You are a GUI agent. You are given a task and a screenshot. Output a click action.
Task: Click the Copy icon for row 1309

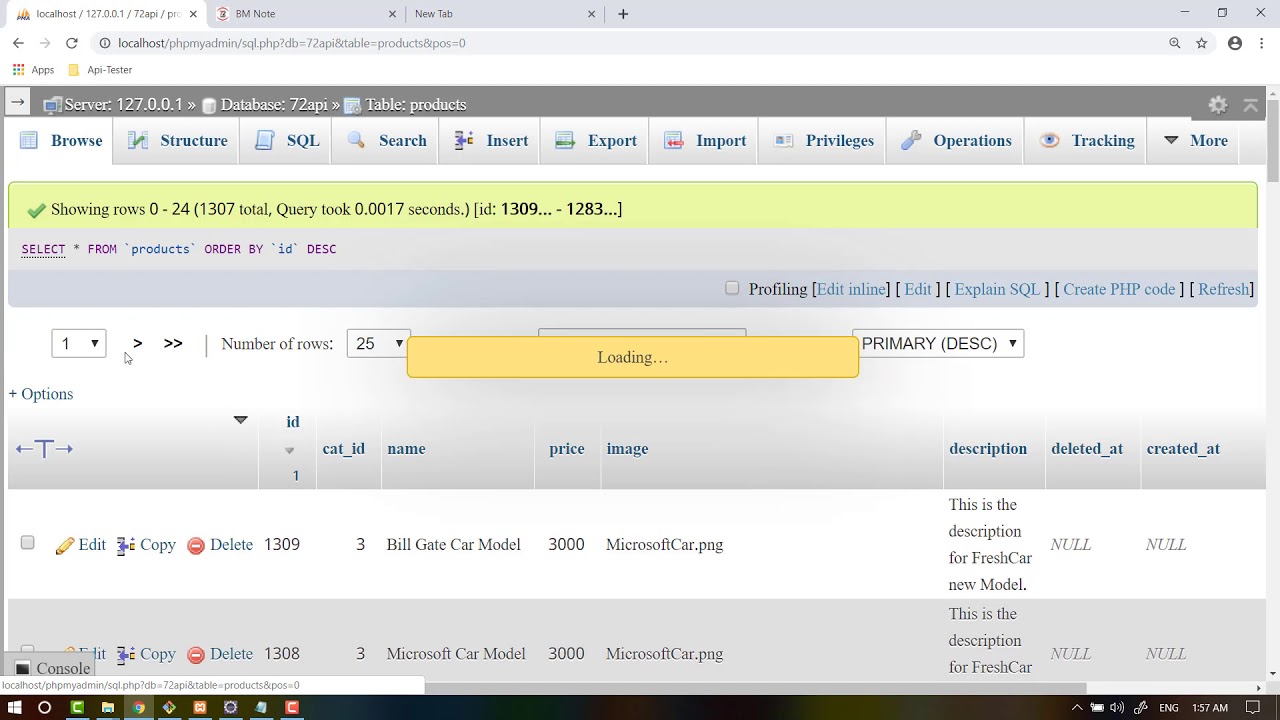click(x=126, y=545)
